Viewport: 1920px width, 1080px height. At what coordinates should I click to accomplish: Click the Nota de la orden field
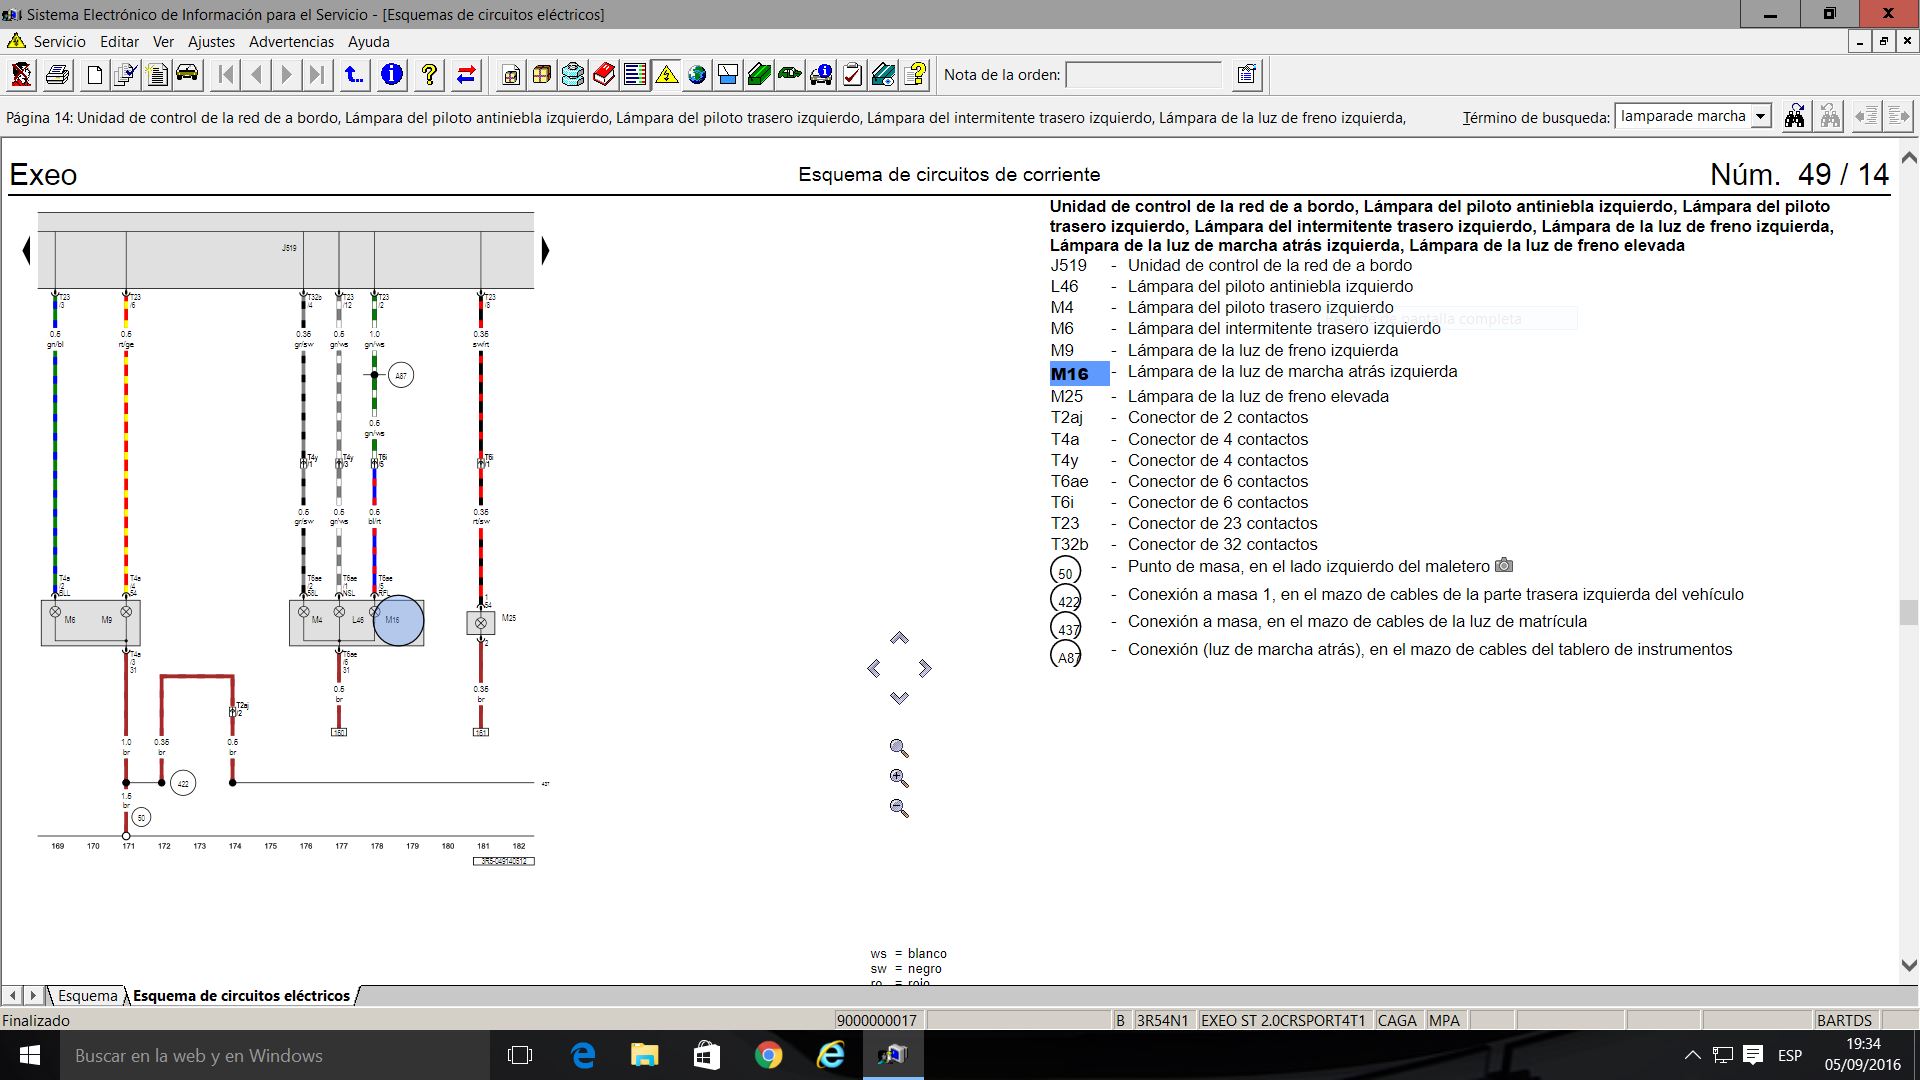(1143, 75)
